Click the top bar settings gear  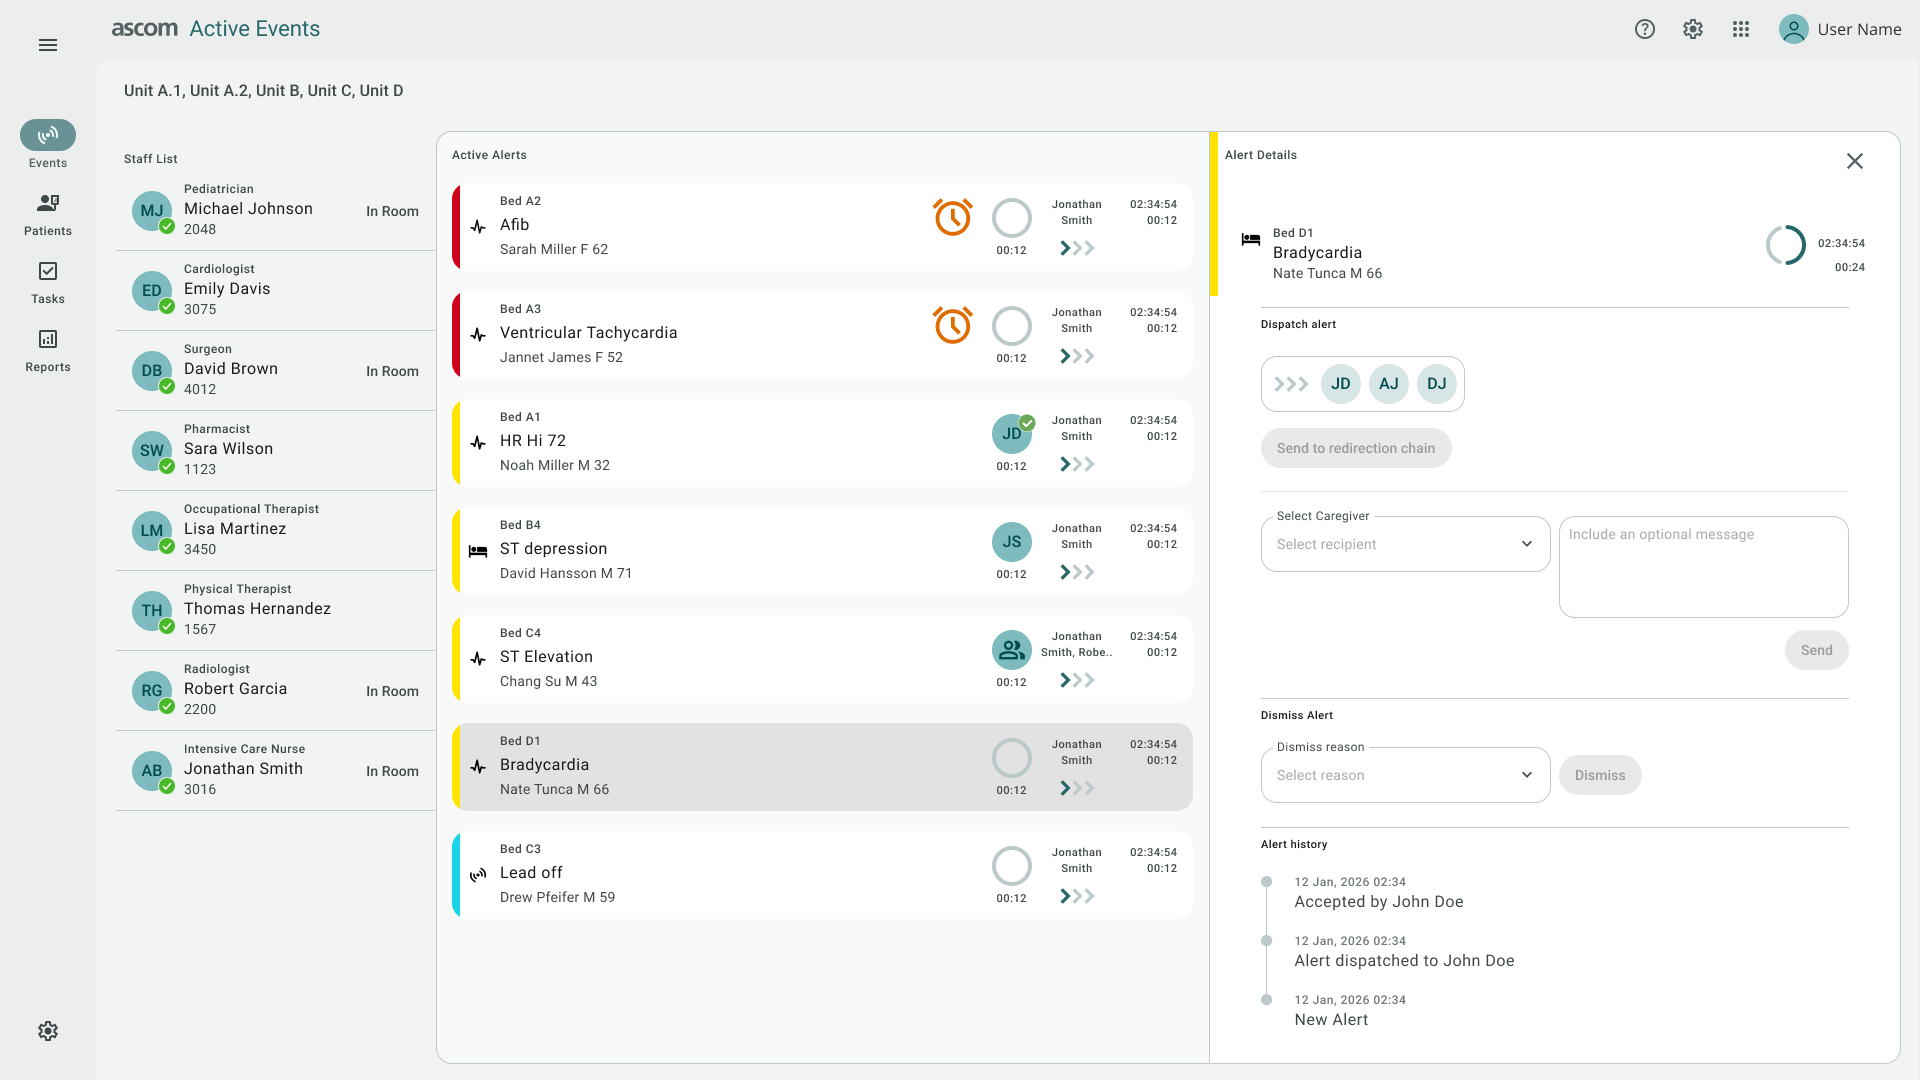[x=1693, y=29]
